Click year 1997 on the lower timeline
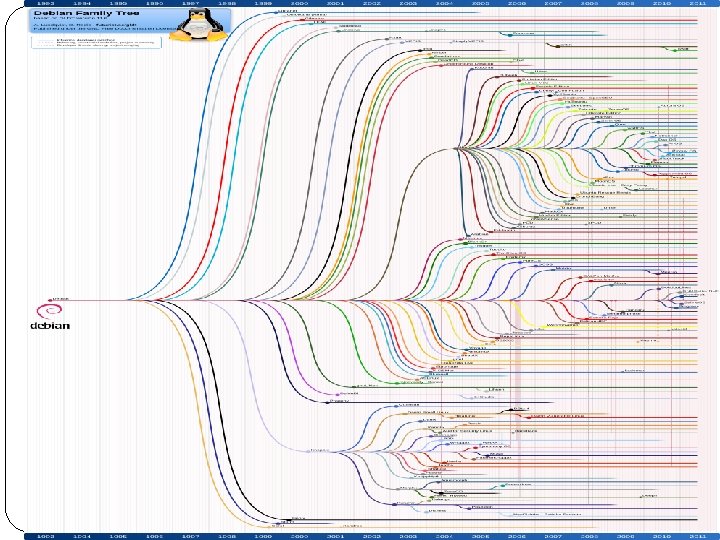Viewport: 720px width, 540px height. 191,536
